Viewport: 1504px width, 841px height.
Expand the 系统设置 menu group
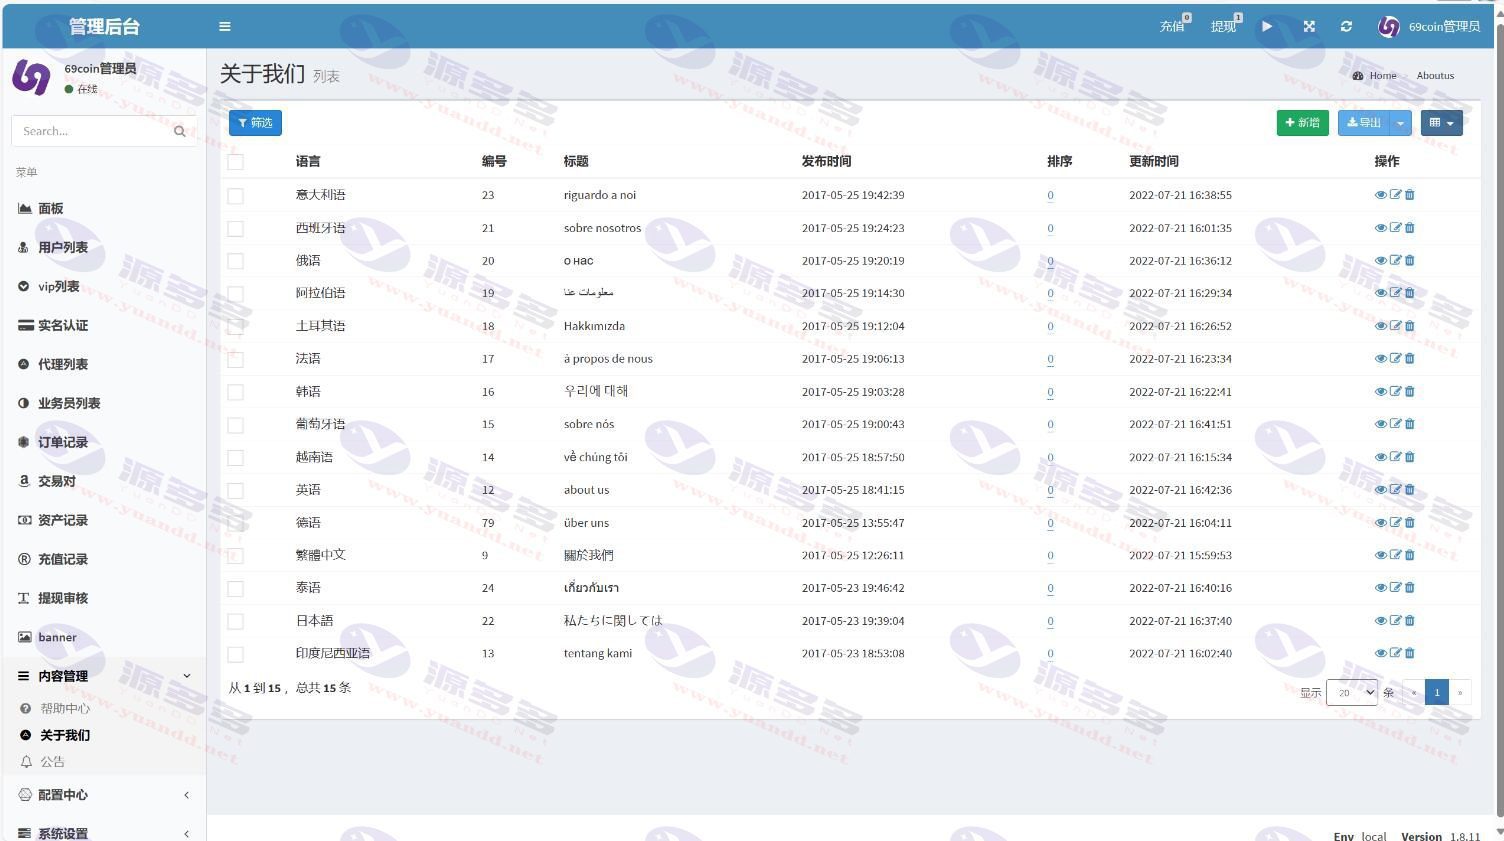tap(103, 832)
